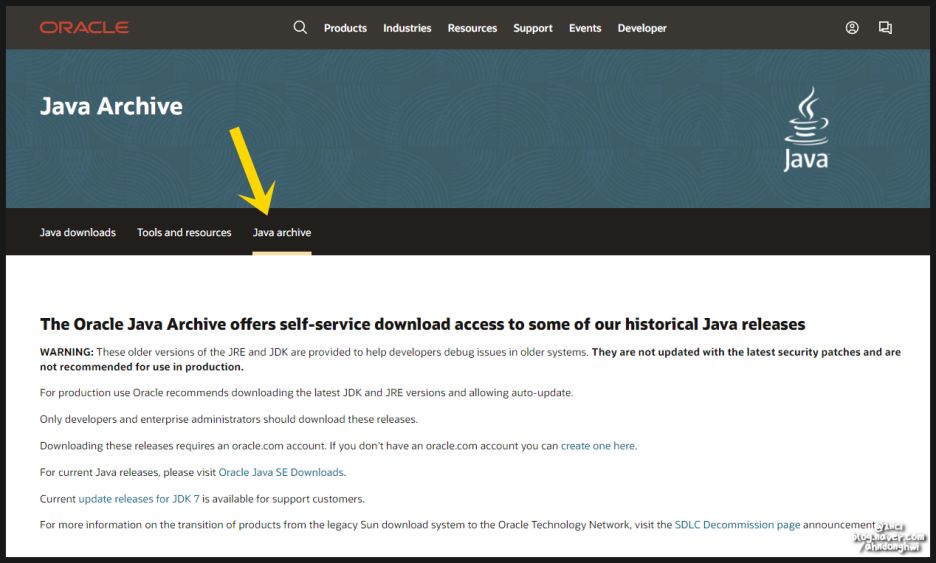The height and width of the screenshot is (563, 936).
Task: Open the Products menu
Action: click(x=345, y=28)
